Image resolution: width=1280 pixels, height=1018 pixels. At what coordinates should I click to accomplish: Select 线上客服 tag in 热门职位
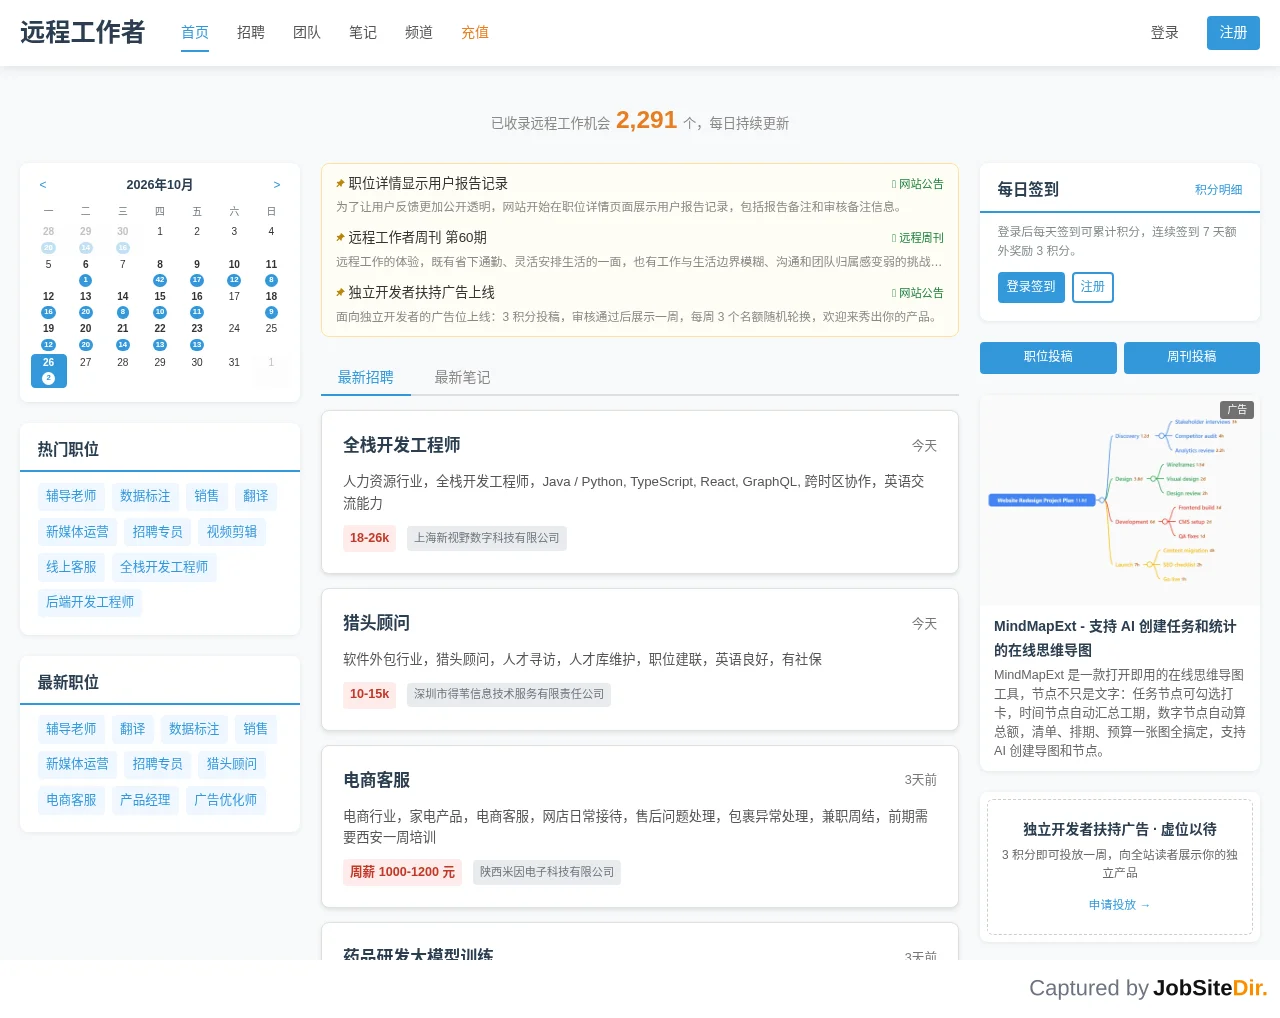71,567
